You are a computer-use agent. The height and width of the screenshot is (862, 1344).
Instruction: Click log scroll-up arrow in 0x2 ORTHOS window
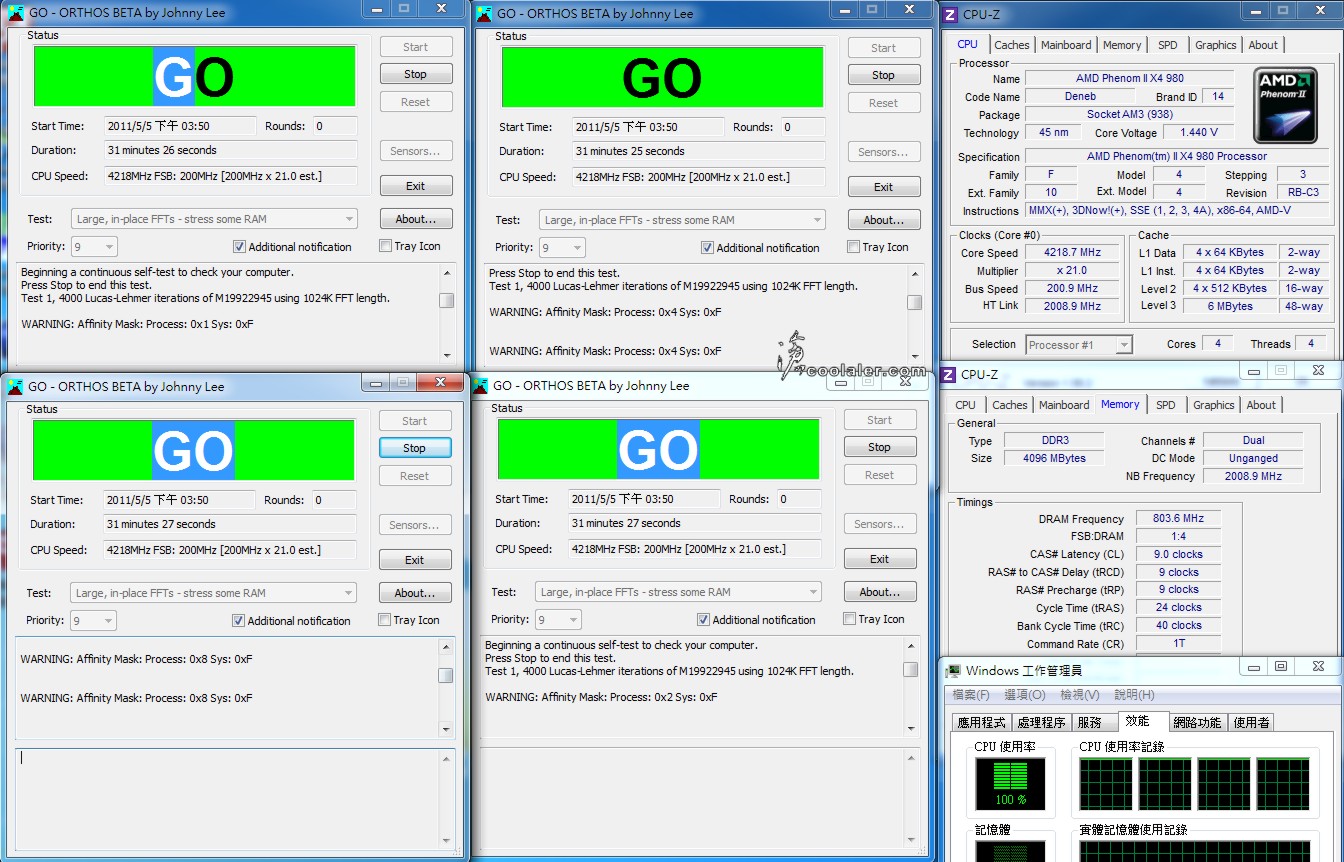tap(910, 646)
